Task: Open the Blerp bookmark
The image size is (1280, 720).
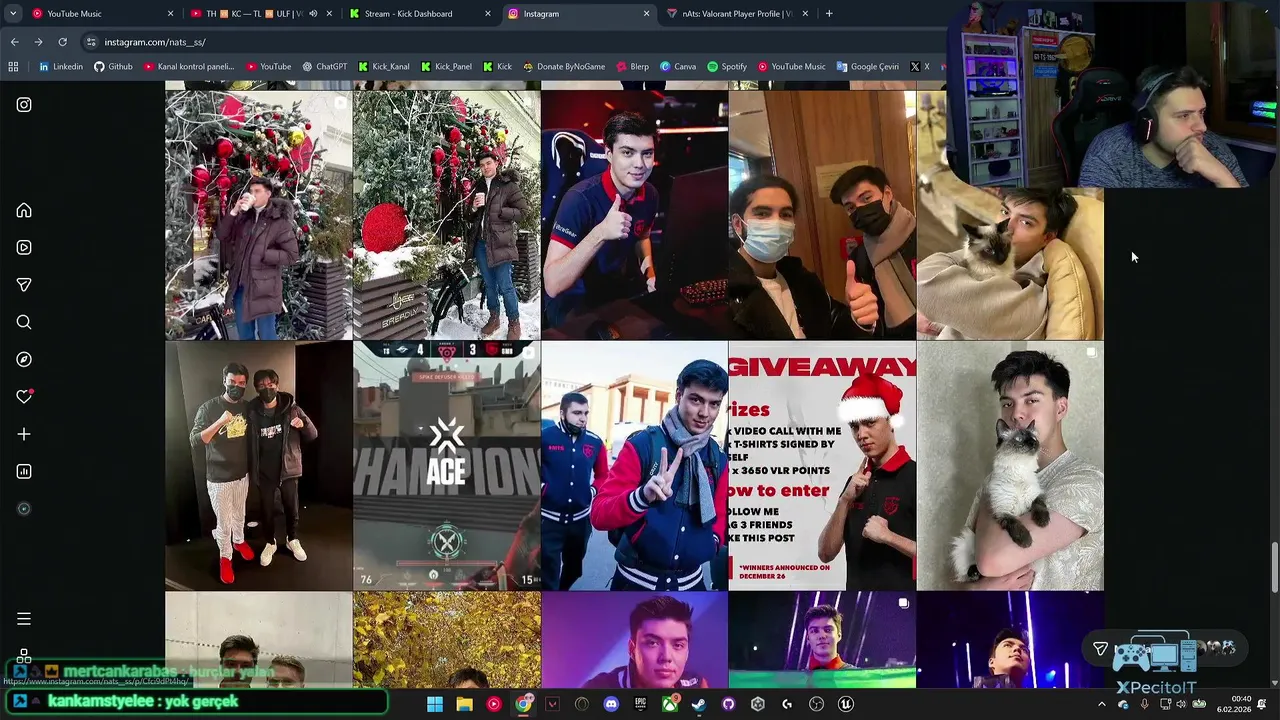Action: tap(631, 67)
